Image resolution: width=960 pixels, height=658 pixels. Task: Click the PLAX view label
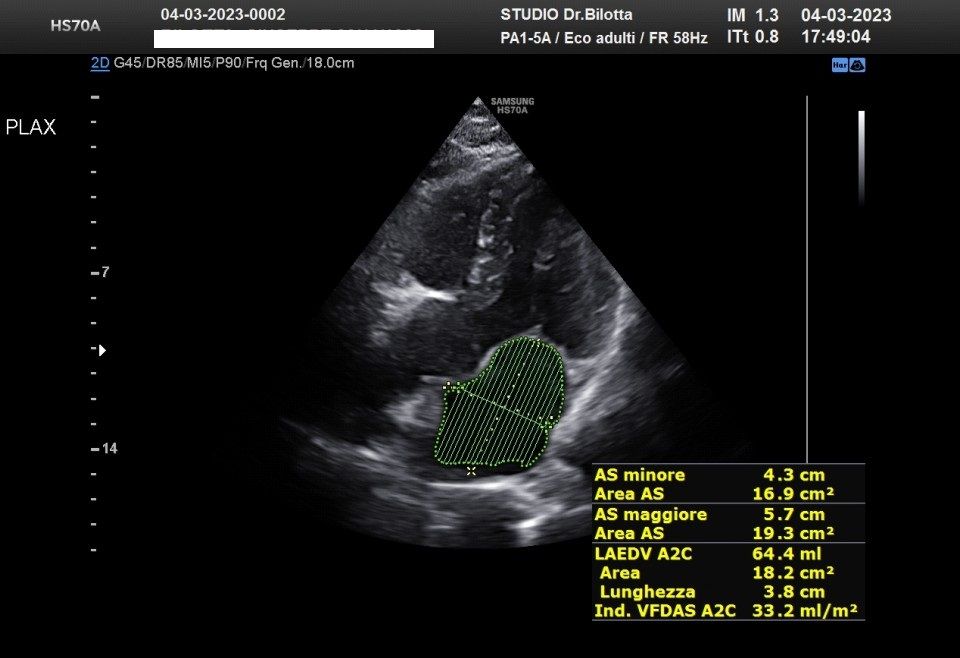pyautogui.click(x=31, y=128)
